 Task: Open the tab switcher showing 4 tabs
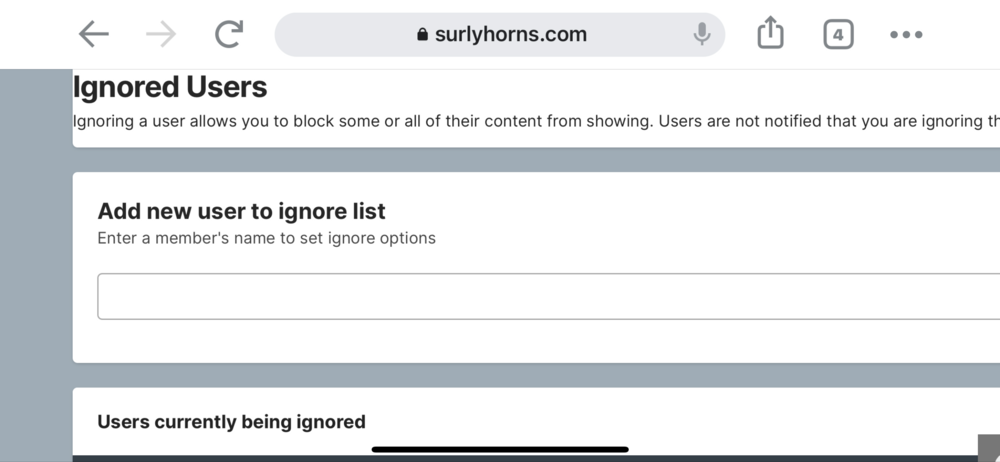point(838,35)
